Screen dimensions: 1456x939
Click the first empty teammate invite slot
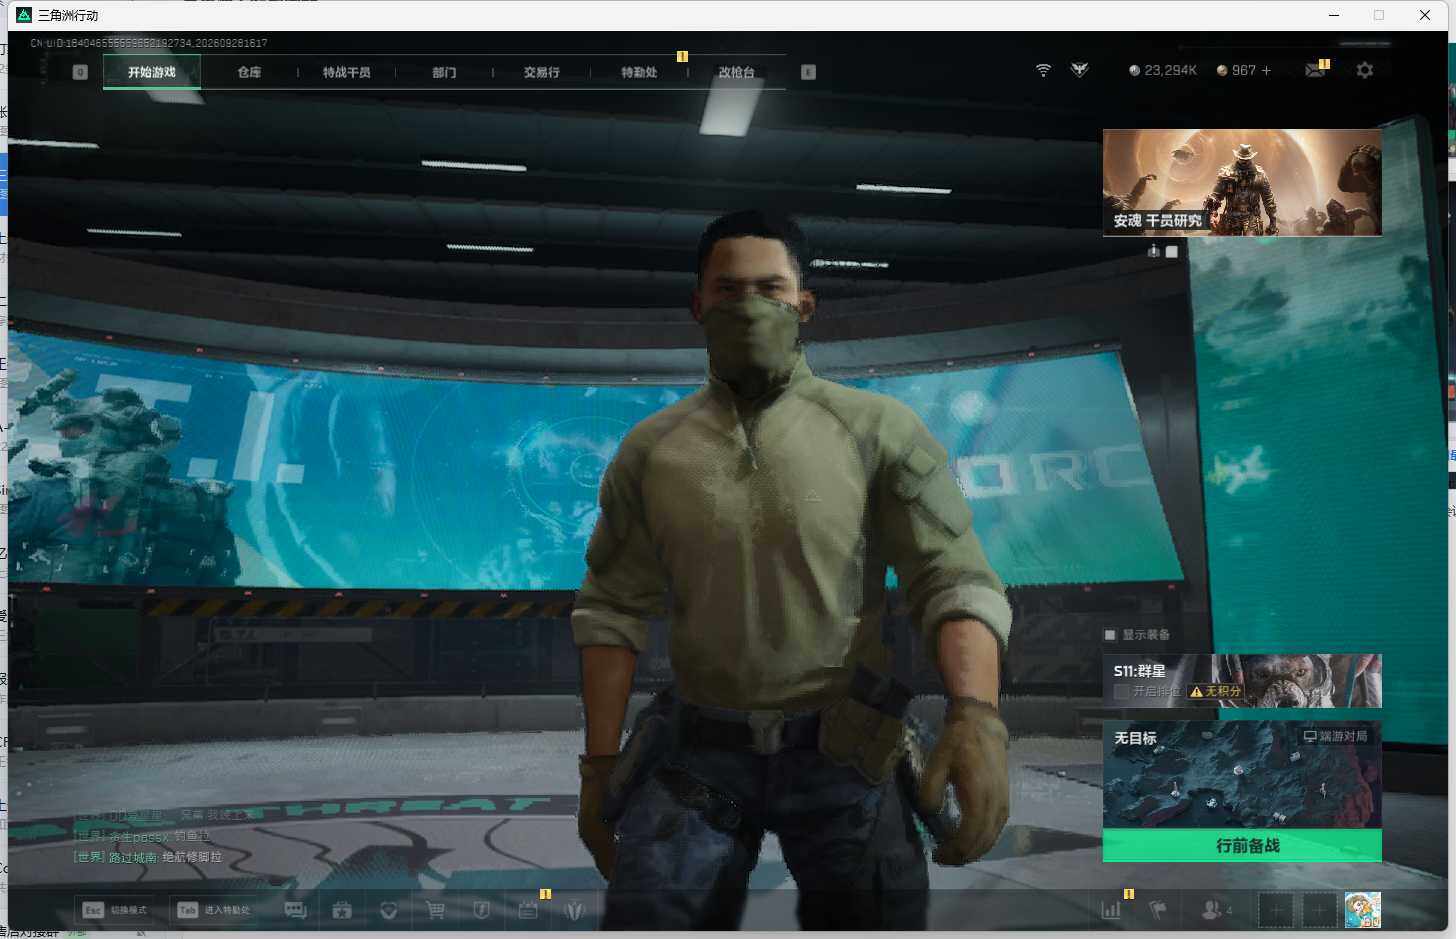pyautogui.click(x=1275, y=910)
